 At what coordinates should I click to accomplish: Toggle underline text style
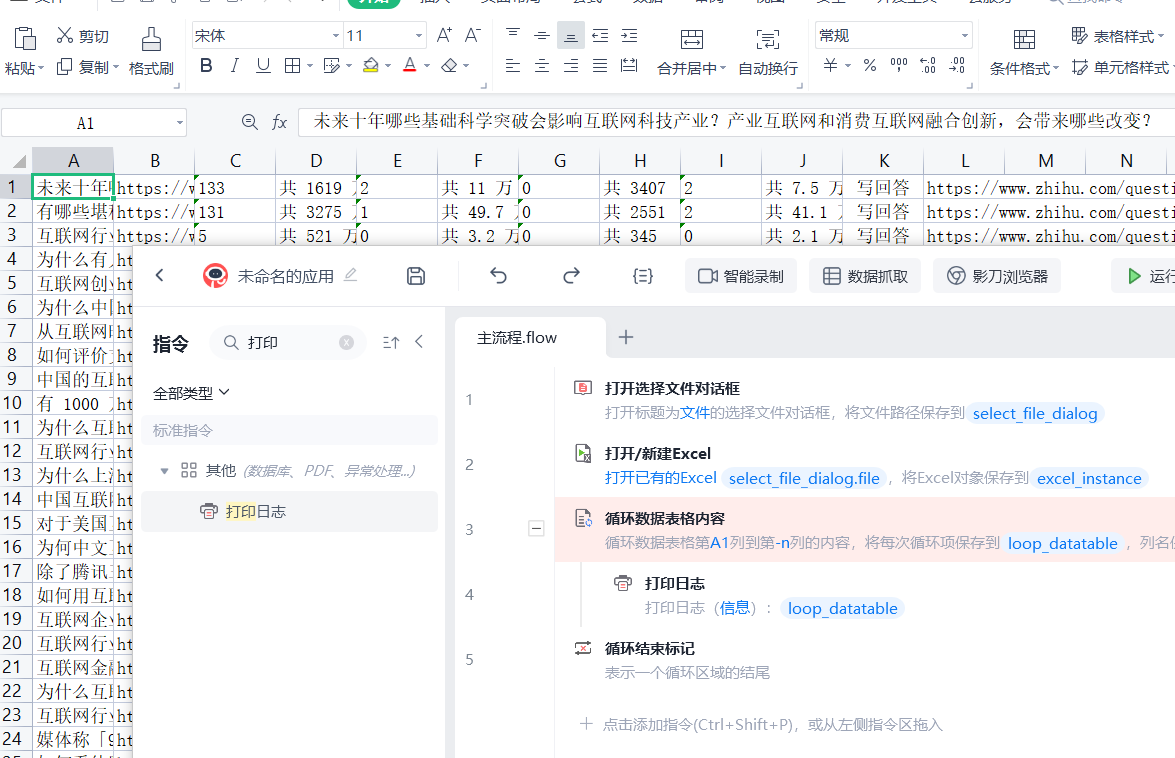tap(263, 66)
